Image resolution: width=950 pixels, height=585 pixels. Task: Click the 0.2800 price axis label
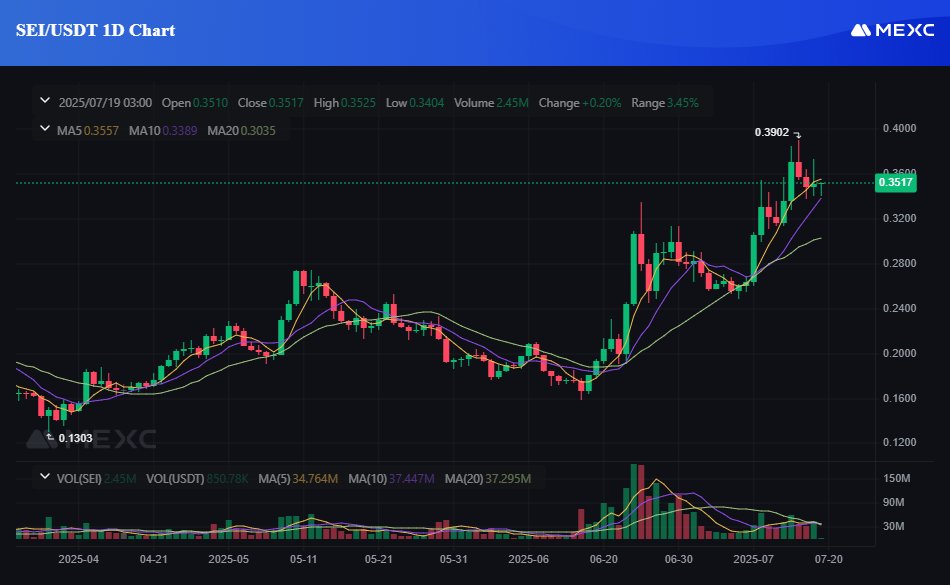point(899,263)
